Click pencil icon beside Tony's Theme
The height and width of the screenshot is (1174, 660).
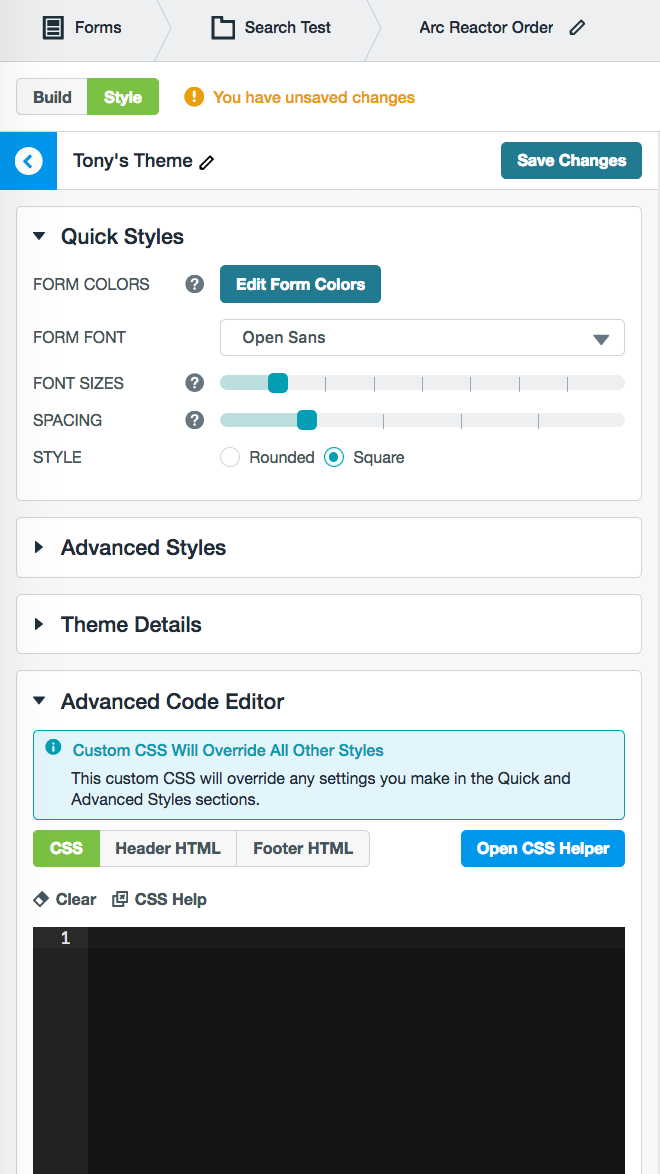207,162
